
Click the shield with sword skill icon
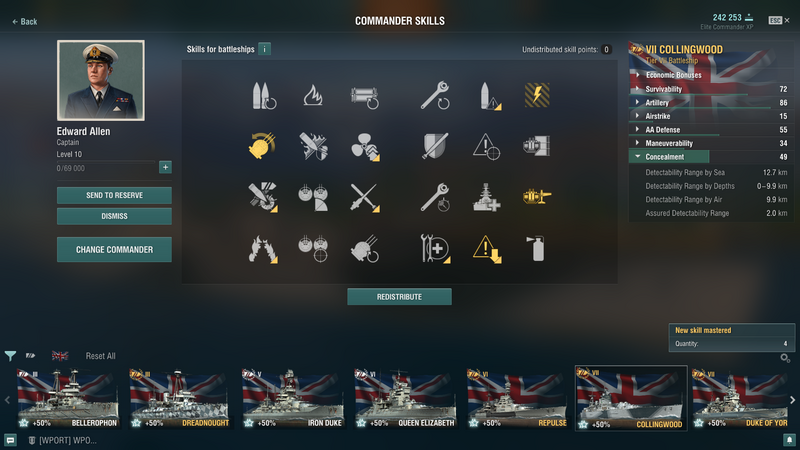click(x=435, y=146)
